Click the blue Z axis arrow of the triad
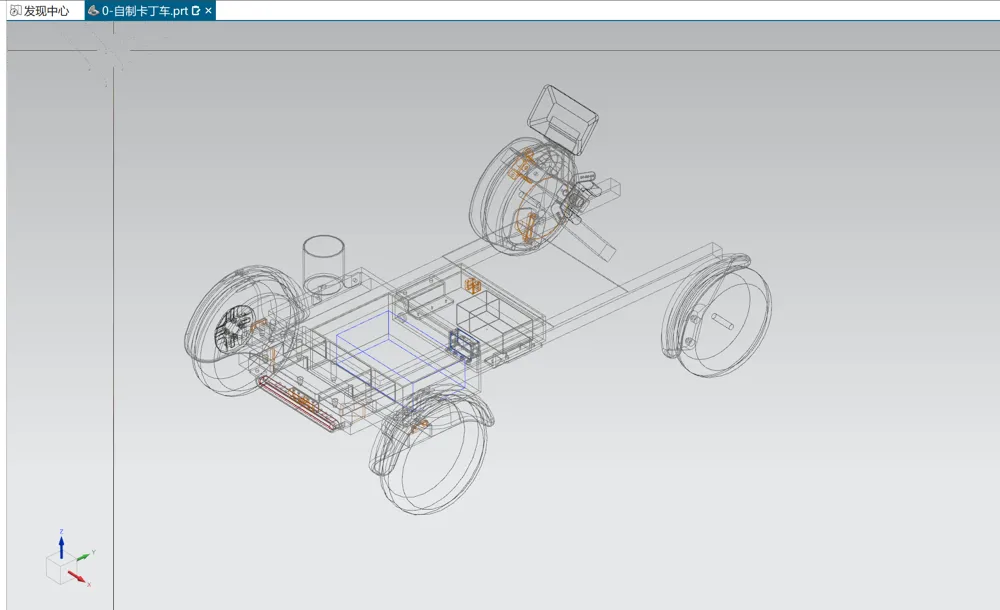The height and width of the screenshot is (610, 1000). [61, 547]
